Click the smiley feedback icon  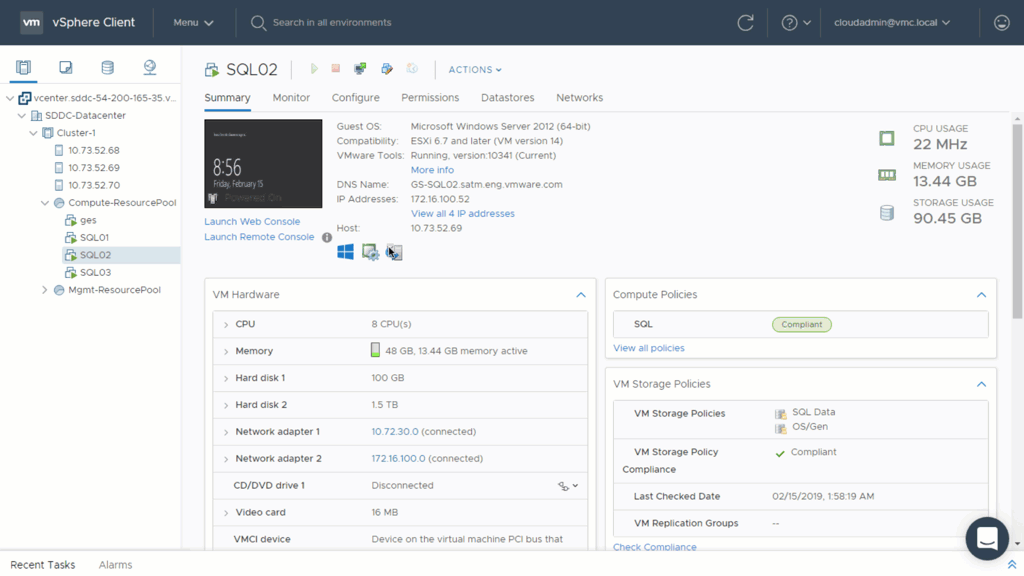tap(1002, 23)
